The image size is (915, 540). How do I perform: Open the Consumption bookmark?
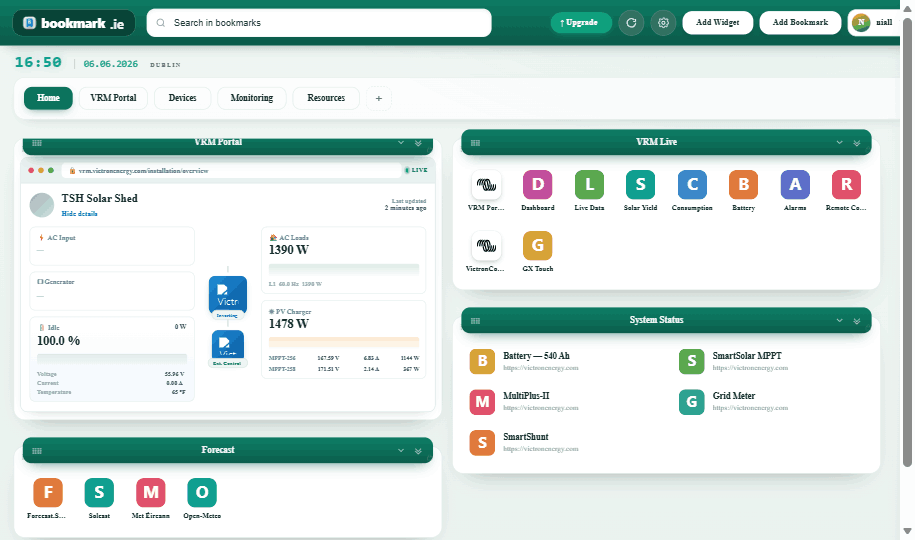tap(692, 184)
